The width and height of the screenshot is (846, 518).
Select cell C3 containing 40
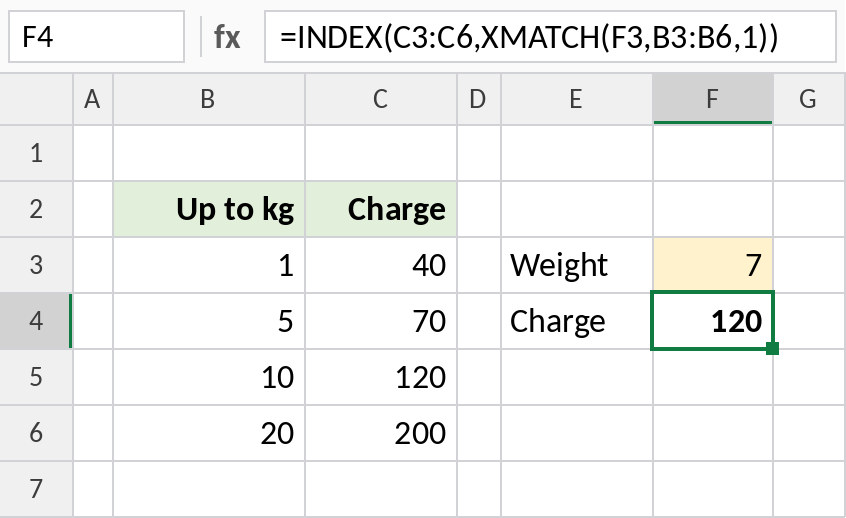381,265
